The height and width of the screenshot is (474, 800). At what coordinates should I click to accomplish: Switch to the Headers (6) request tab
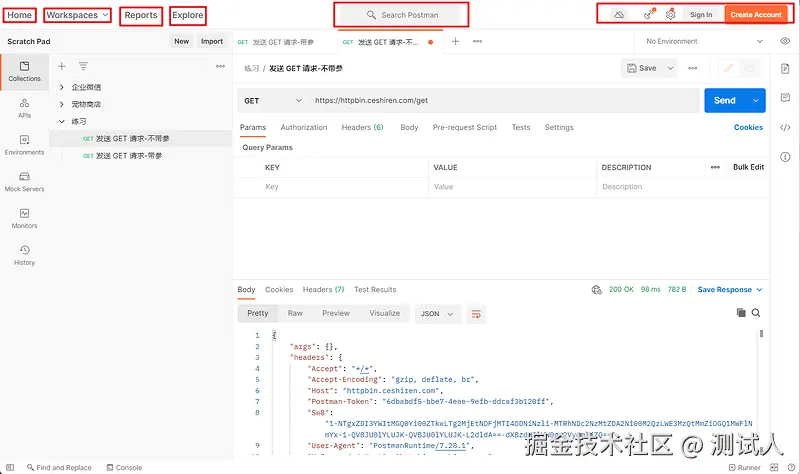tap(362, 128)
